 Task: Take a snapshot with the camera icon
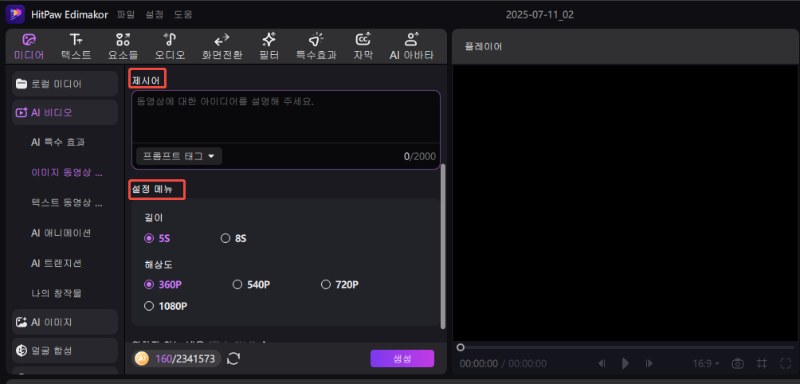pos(737,364)
